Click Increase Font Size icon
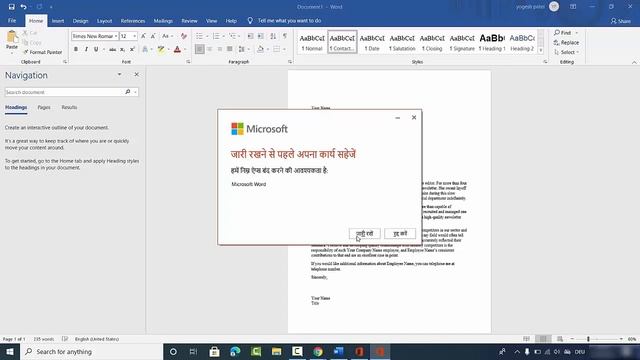640x360 pixels. click(143, 36)
